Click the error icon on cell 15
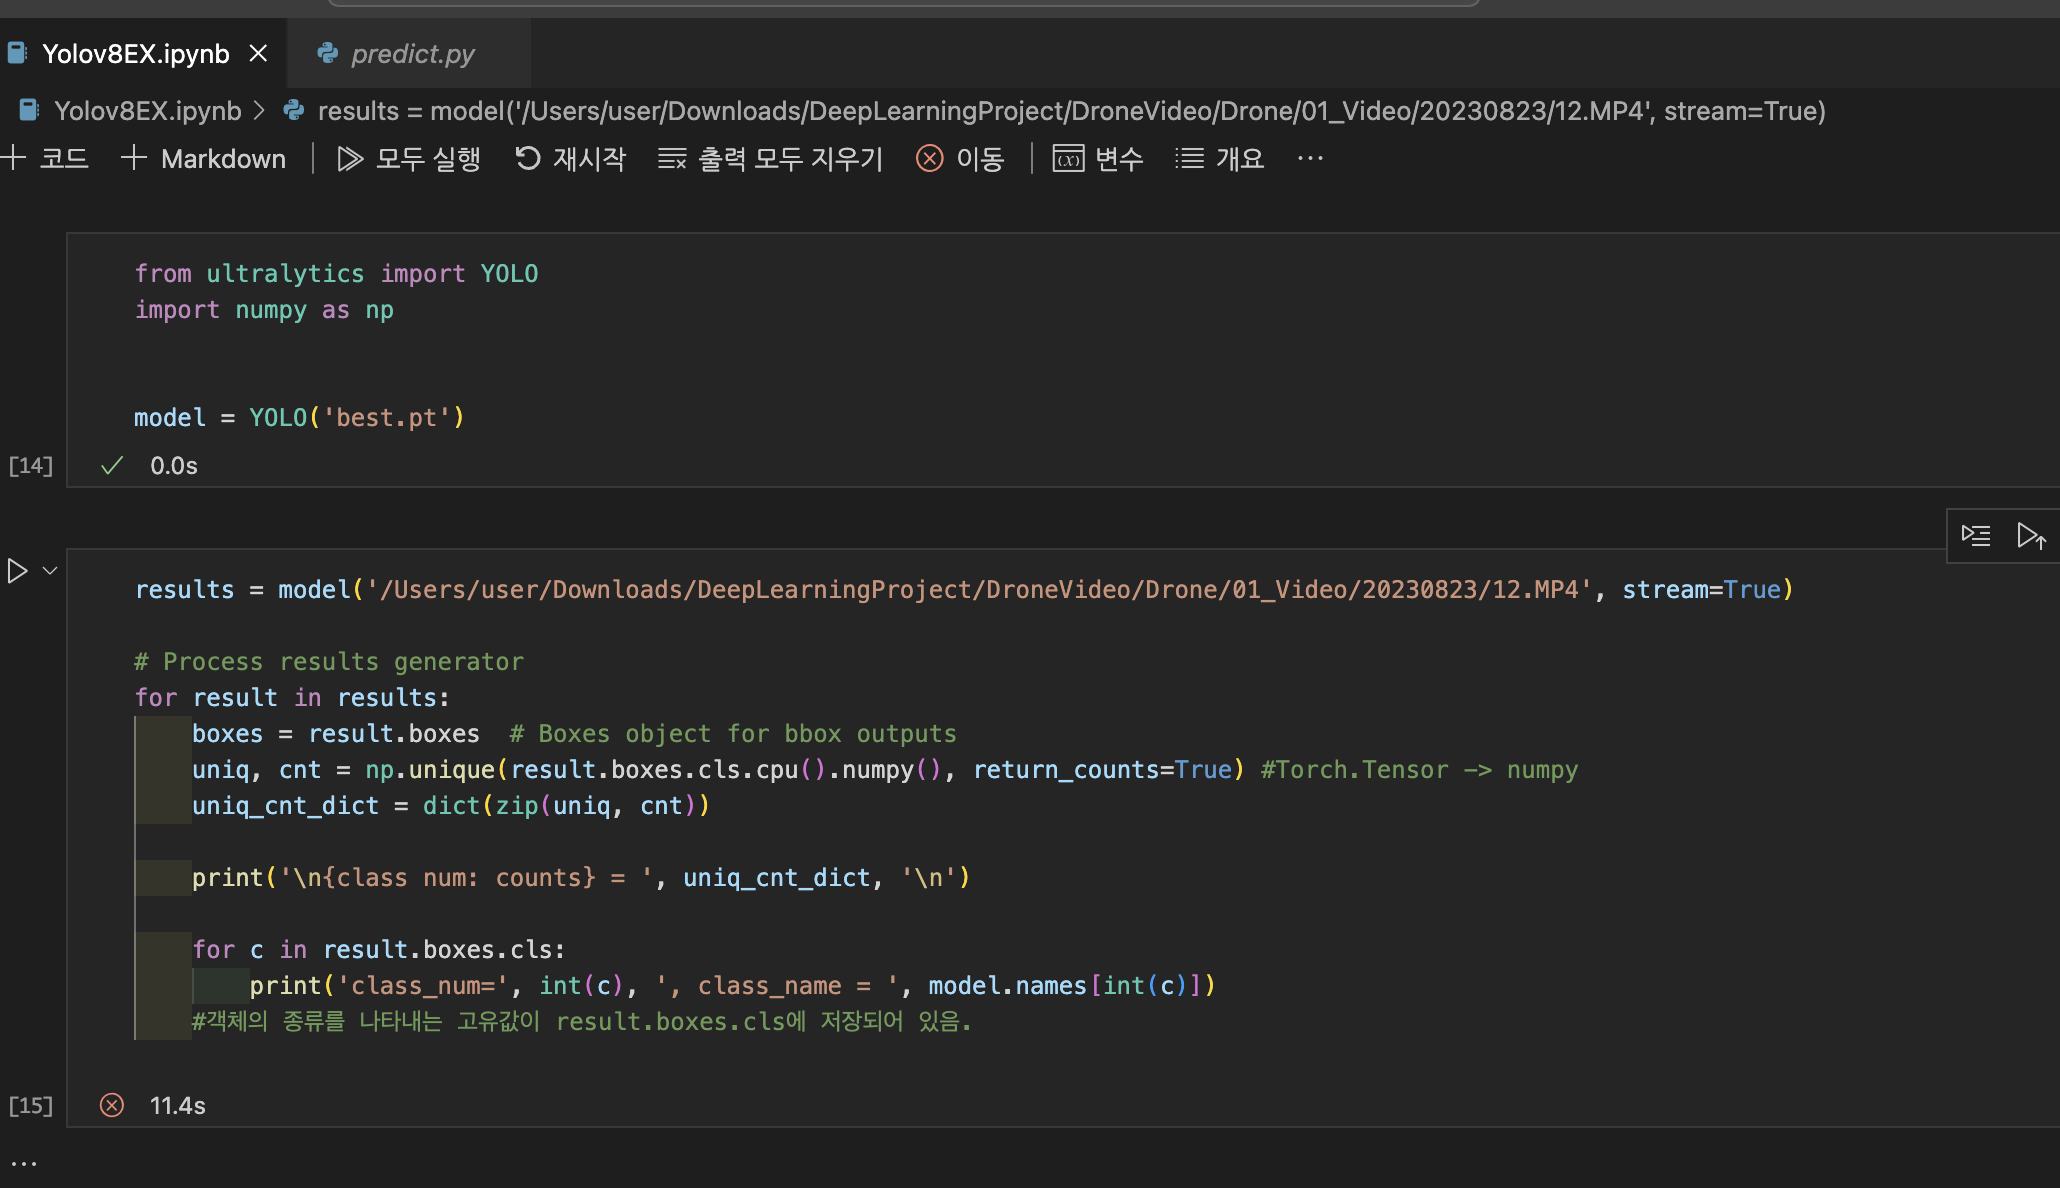The height and width of the screenshot is (1188, 2060). [112, 1105]
